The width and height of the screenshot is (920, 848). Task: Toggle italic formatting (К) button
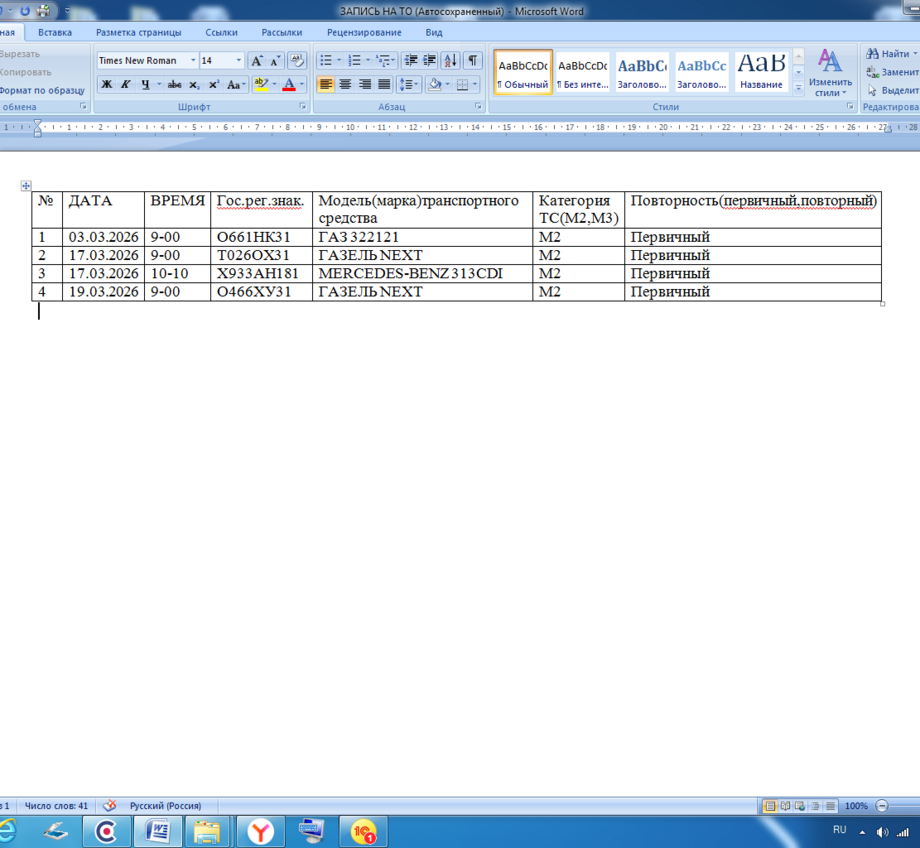click(x=126, y=85)
